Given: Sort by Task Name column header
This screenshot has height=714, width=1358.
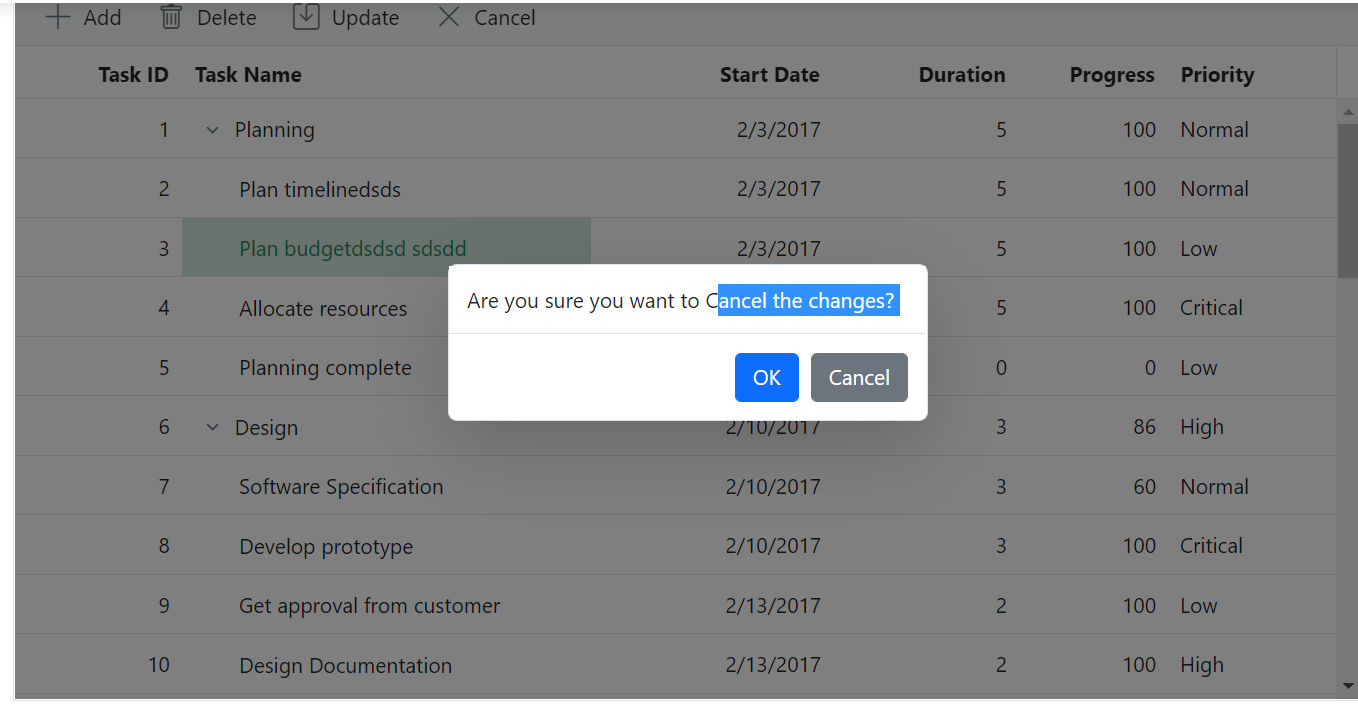Looking at the screenshot, I should coord(248,75).
